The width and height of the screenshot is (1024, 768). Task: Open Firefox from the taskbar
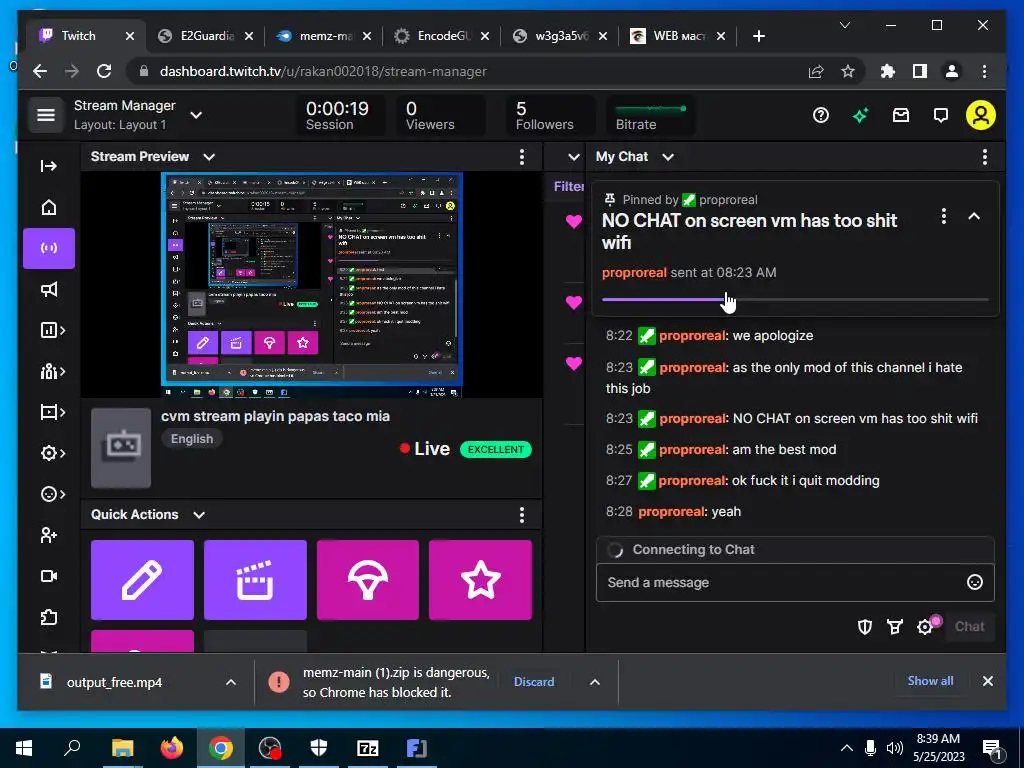coord(171,748)
